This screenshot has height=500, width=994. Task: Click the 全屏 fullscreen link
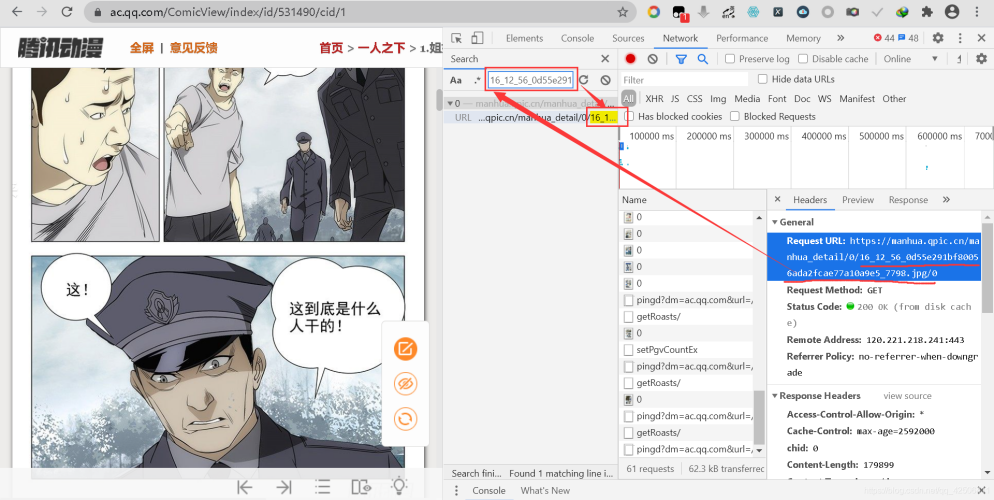[141, 48]
